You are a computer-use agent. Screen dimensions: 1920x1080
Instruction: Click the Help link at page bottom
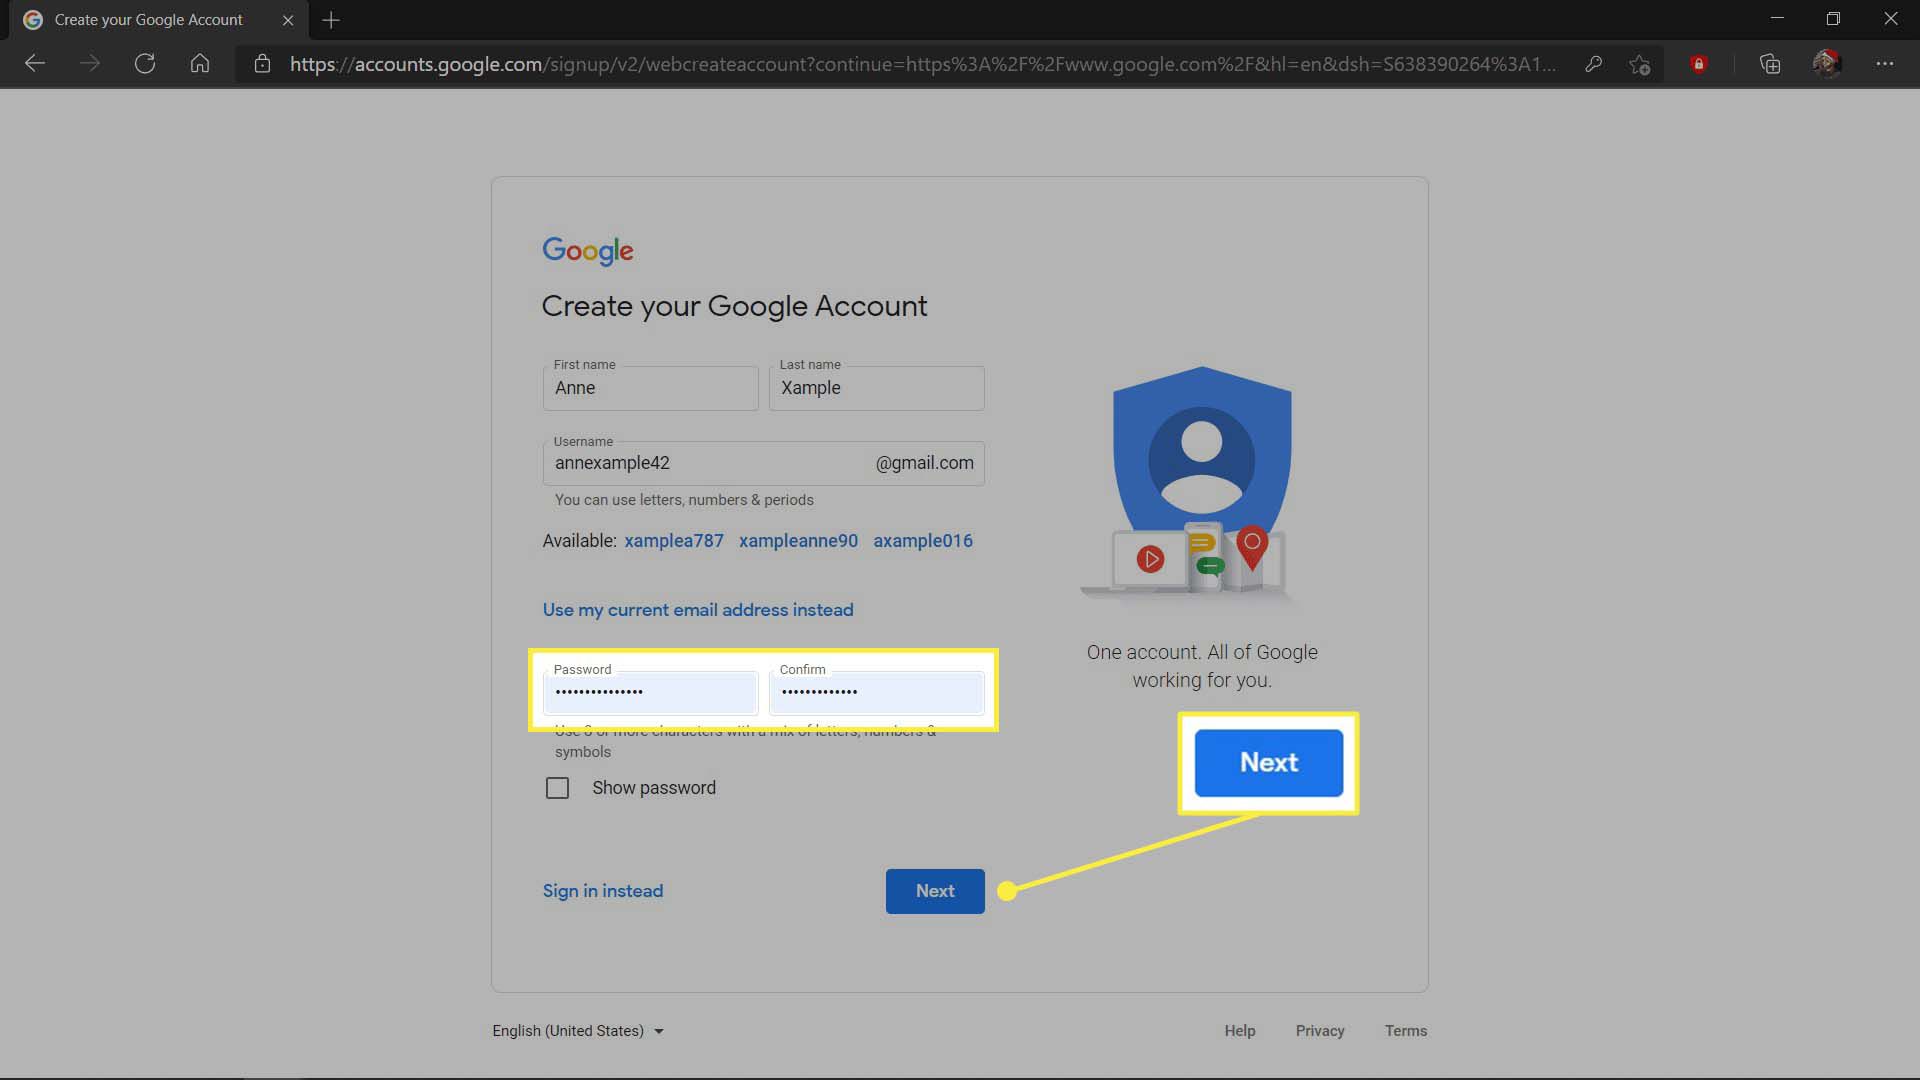[1238, 1030]
